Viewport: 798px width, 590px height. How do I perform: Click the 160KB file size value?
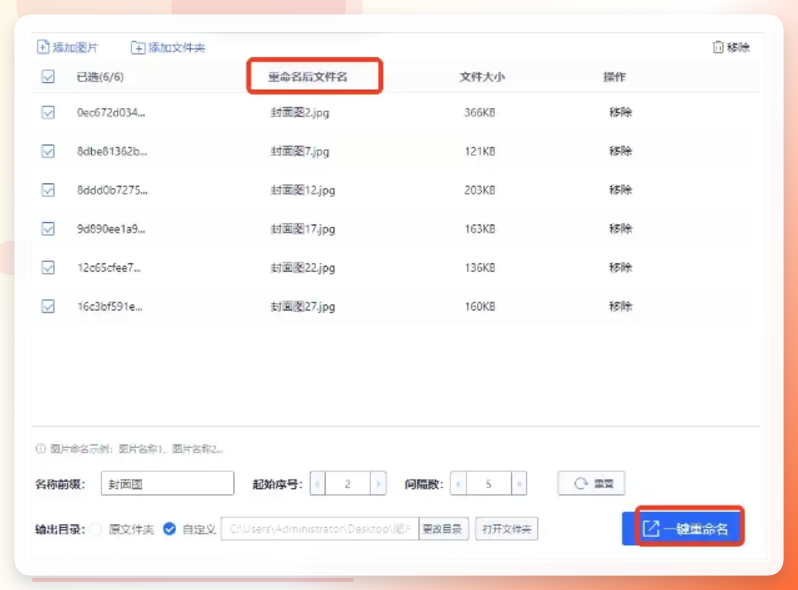coord(480,306)
